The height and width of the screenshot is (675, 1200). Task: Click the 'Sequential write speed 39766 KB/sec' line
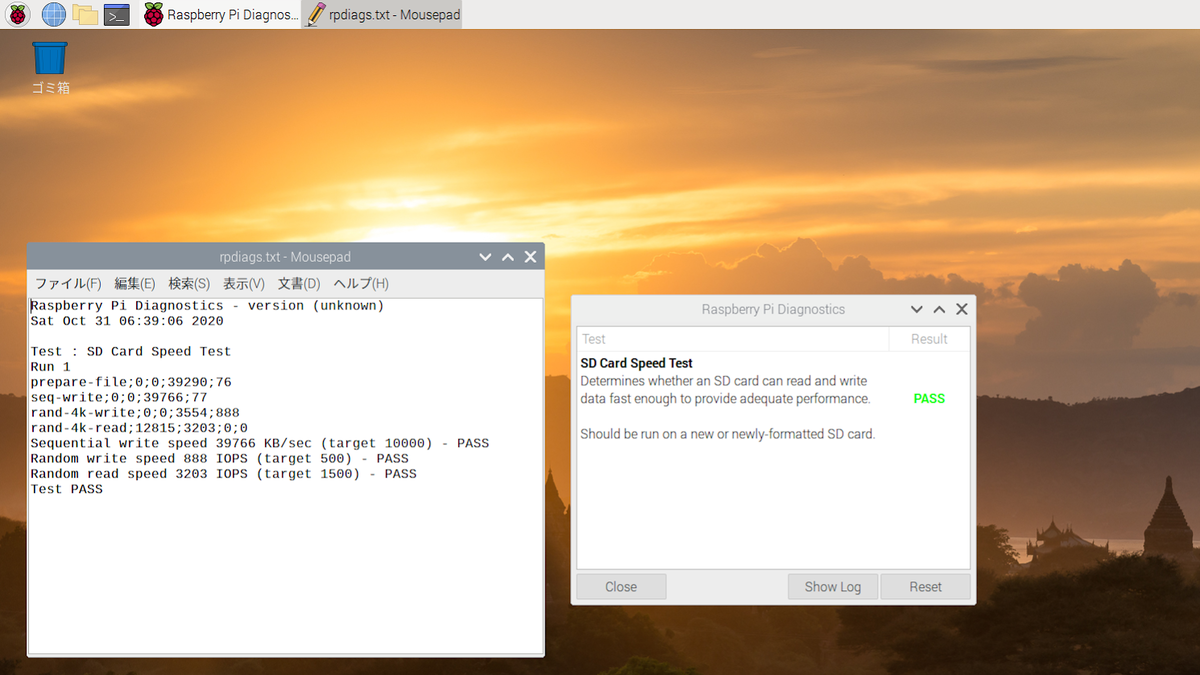tap(260, 443)
